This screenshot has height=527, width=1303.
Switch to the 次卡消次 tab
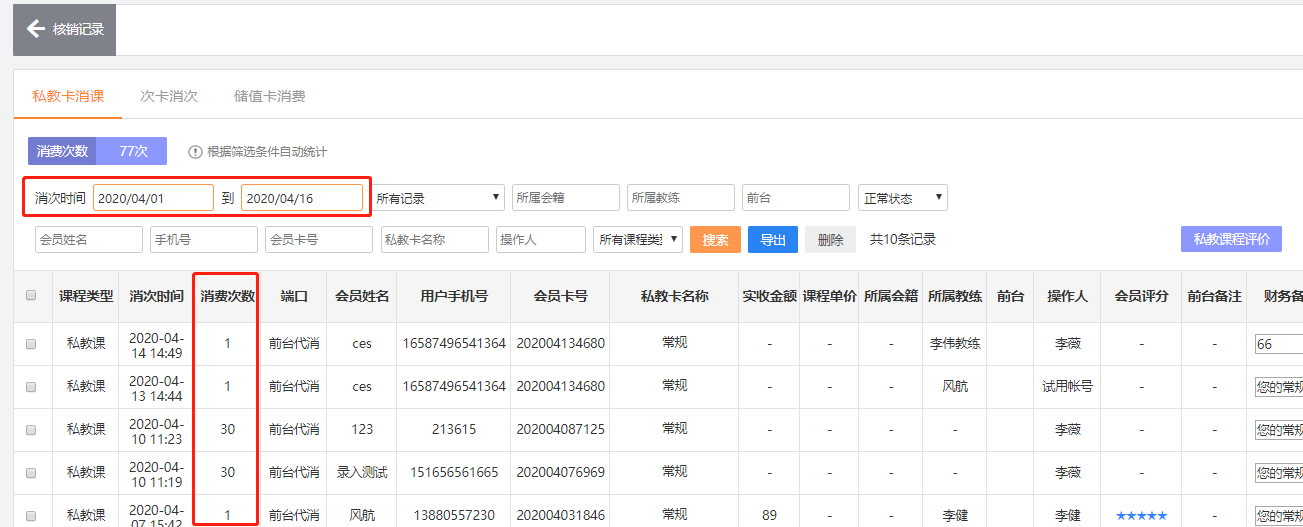pyautogui.click(x=168, y=96)
